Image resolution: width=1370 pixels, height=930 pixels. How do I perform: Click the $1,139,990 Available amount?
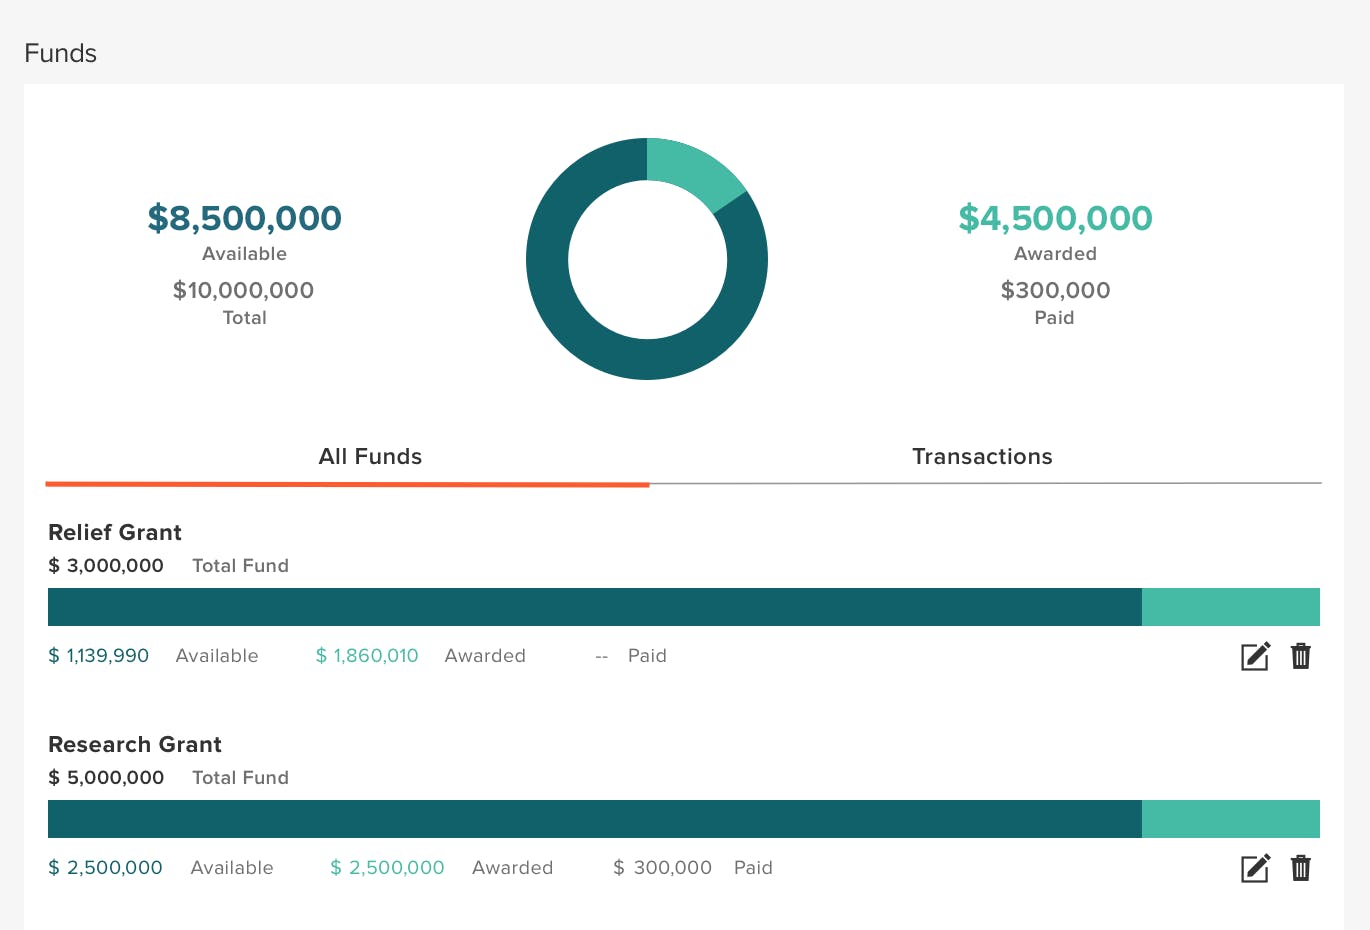(x=99, y=656)
